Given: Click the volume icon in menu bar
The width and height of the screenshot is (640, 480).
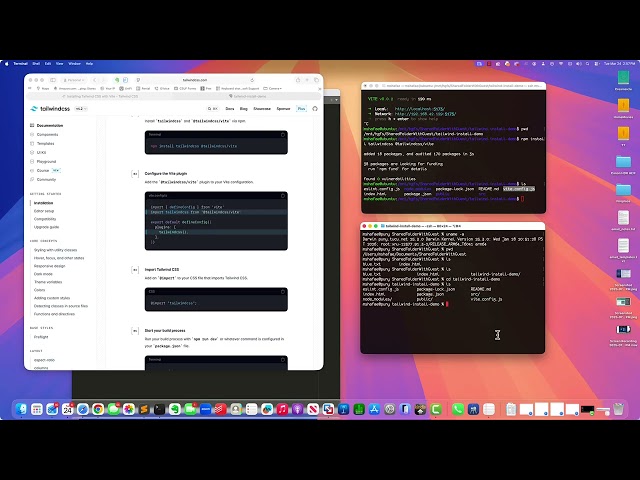Looking at the screenshot, I should click(x=579, y=64).
